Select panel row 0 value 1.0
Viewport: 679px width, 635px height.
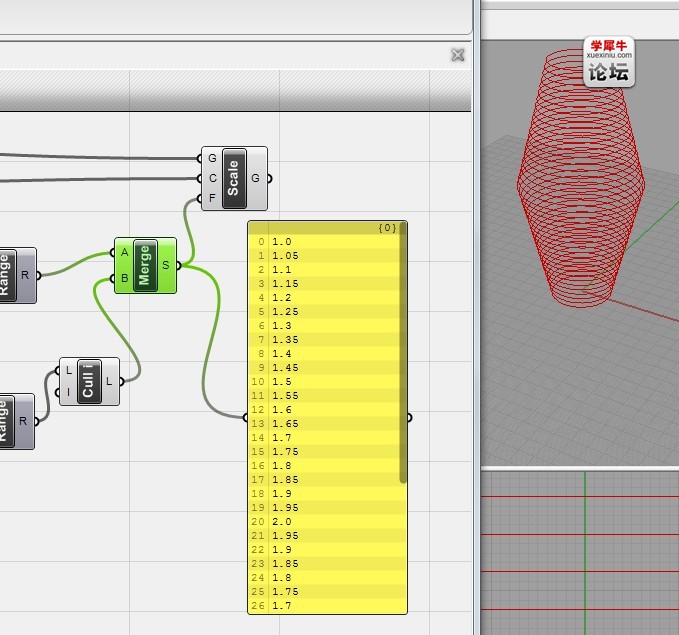pyautogui.click(x=324, y=242)
